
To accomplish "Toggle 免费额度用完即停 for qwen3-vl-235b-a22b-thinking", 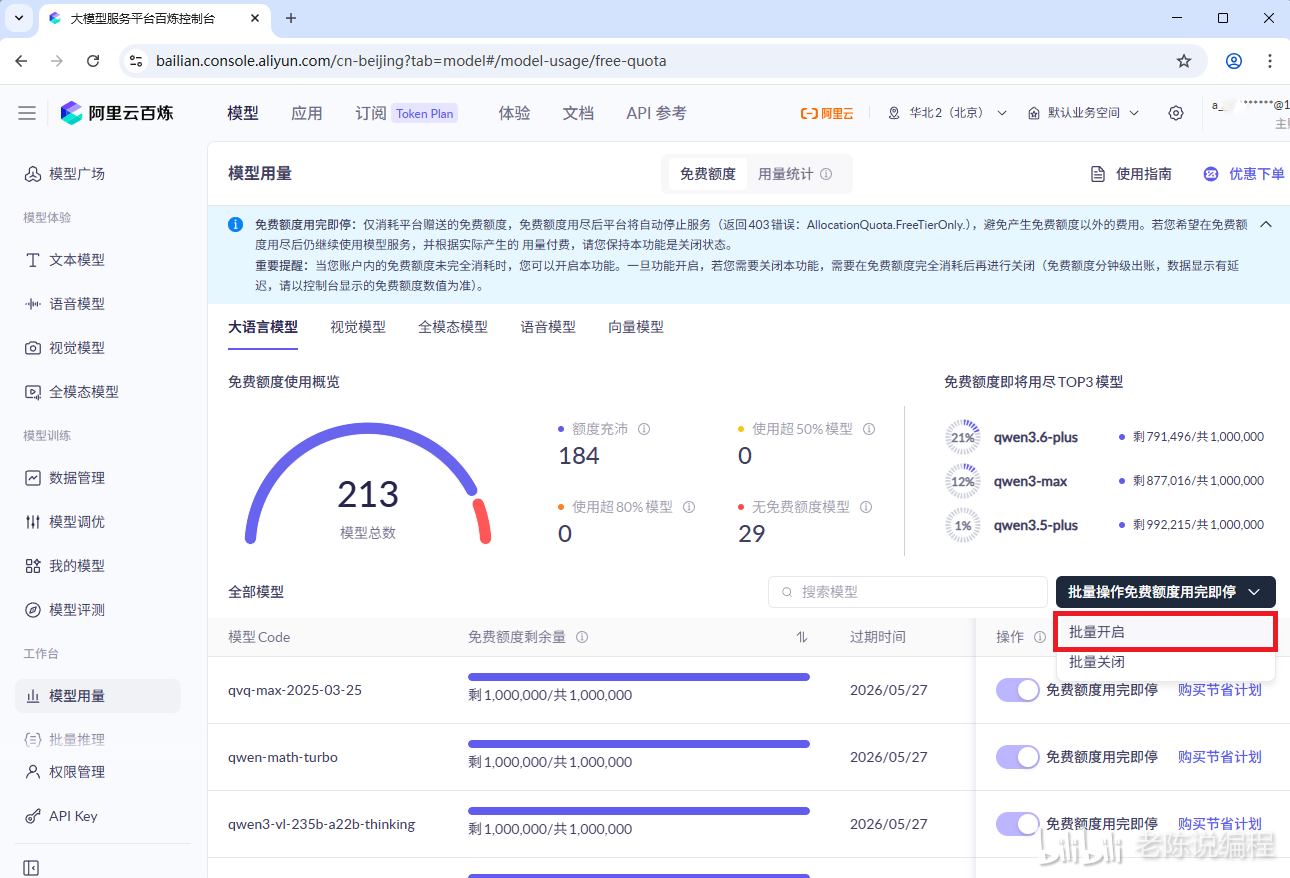I will (x=1018, y=824).
